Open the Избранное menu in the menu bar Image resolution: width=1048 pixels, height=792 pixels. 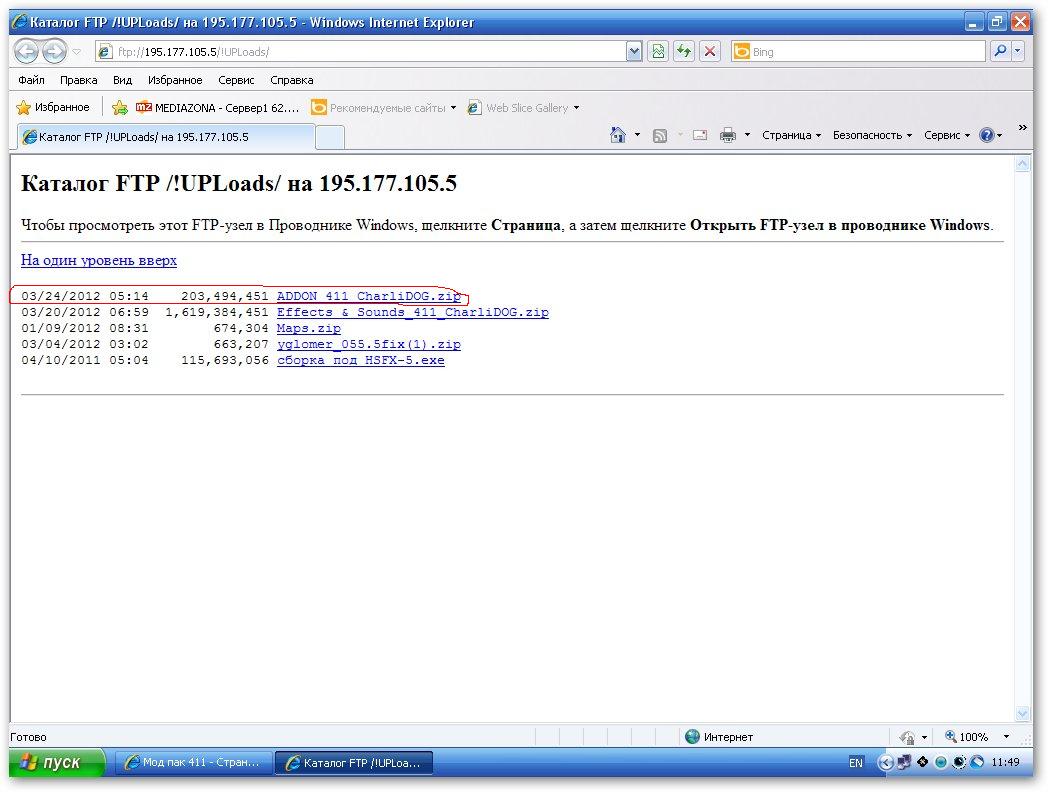(x=175, y=80)
